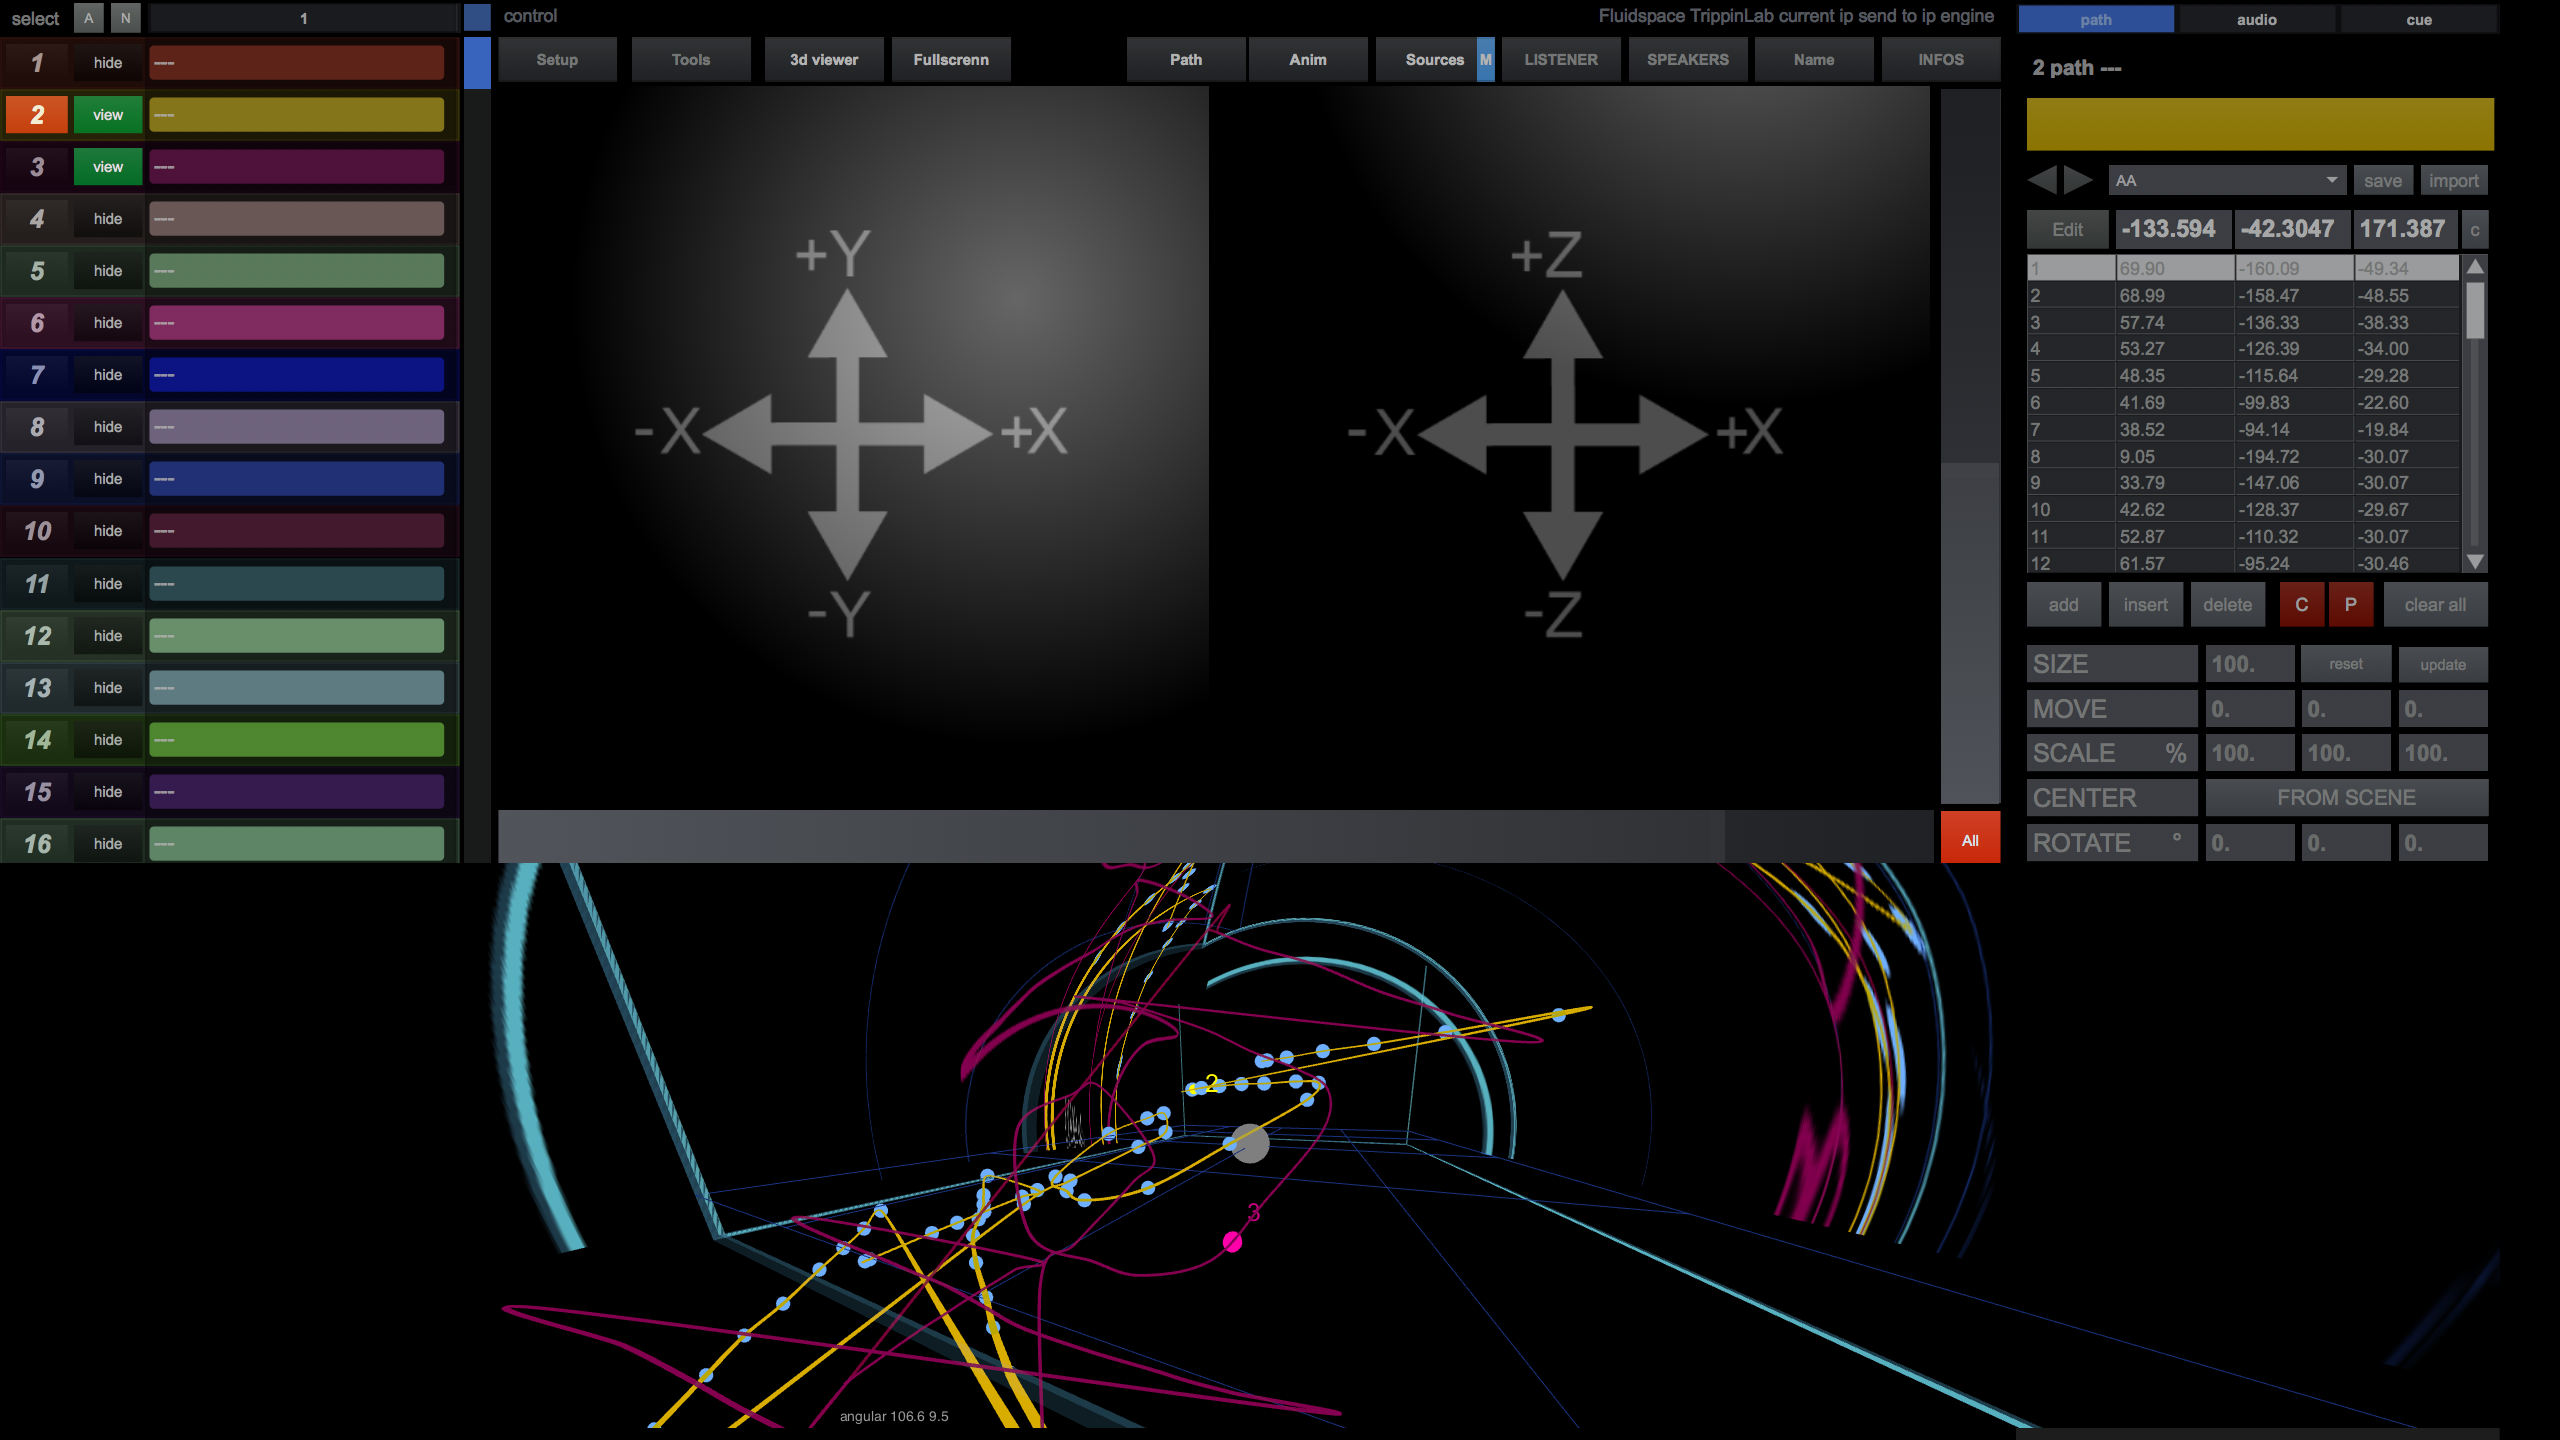Toggle hide on source 8
2560x1440 pixels.
point(108,427)
